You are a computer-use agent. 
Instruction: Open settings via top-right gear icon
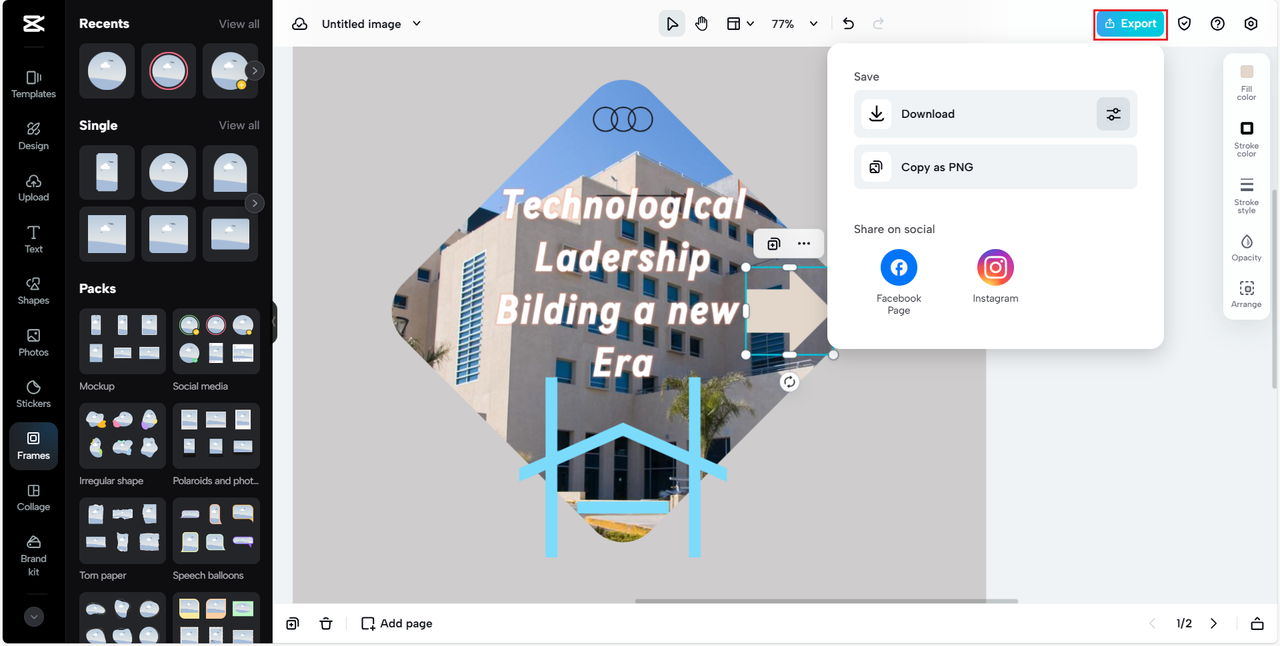click(1251, 24)
